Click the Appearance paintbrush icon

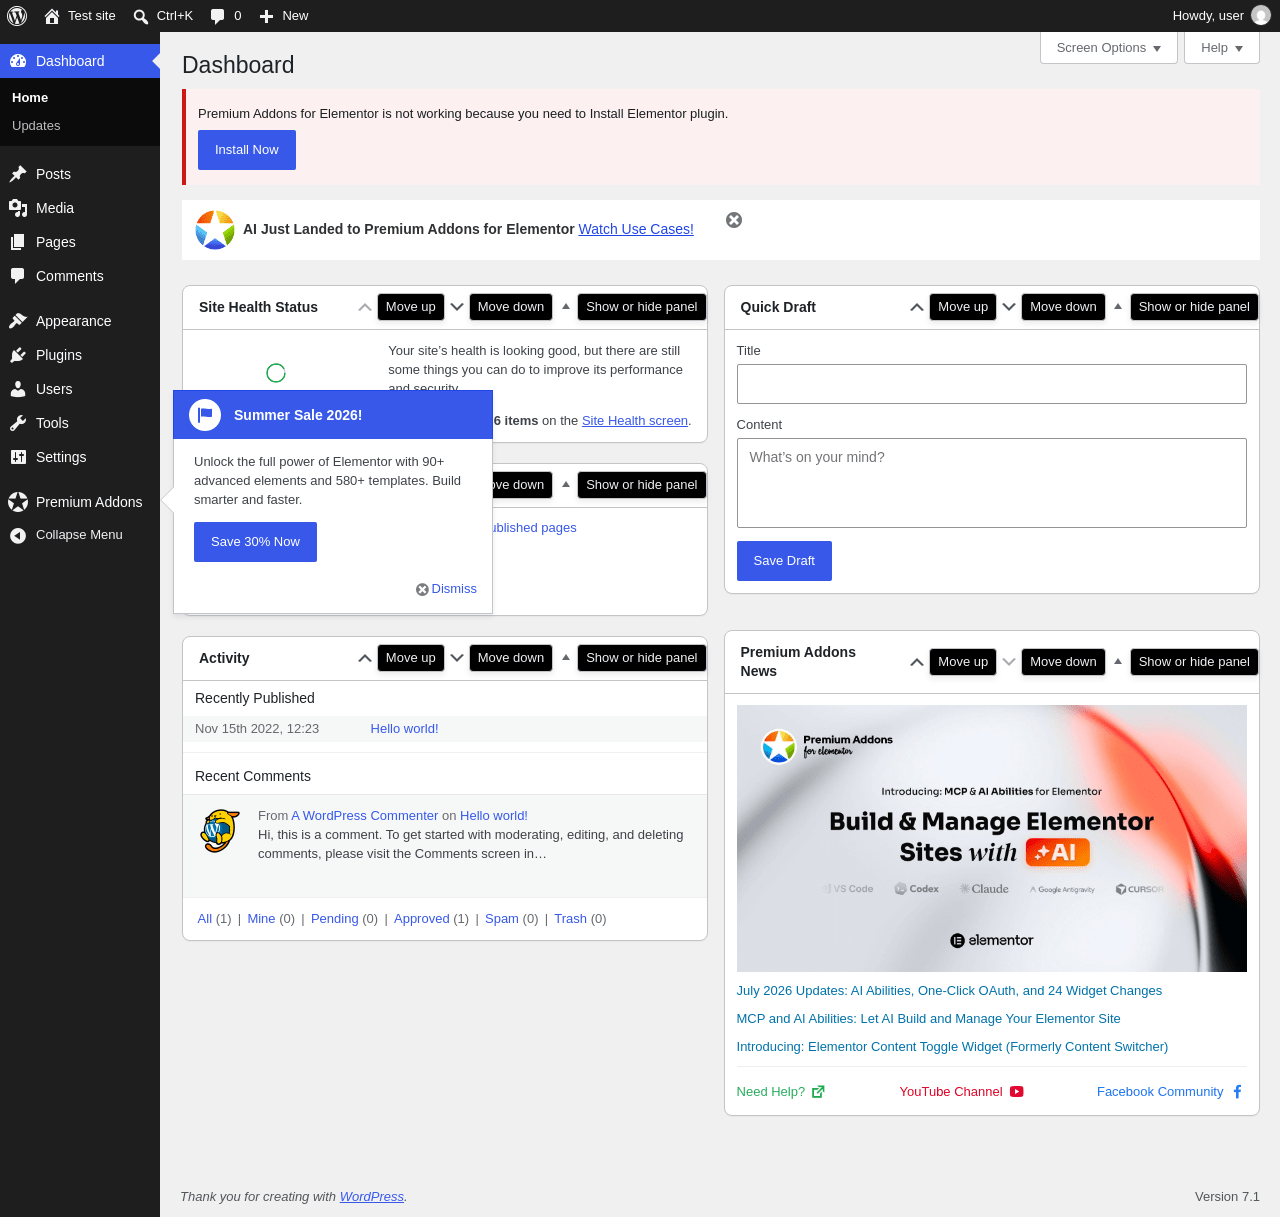[x=18, y=321]
